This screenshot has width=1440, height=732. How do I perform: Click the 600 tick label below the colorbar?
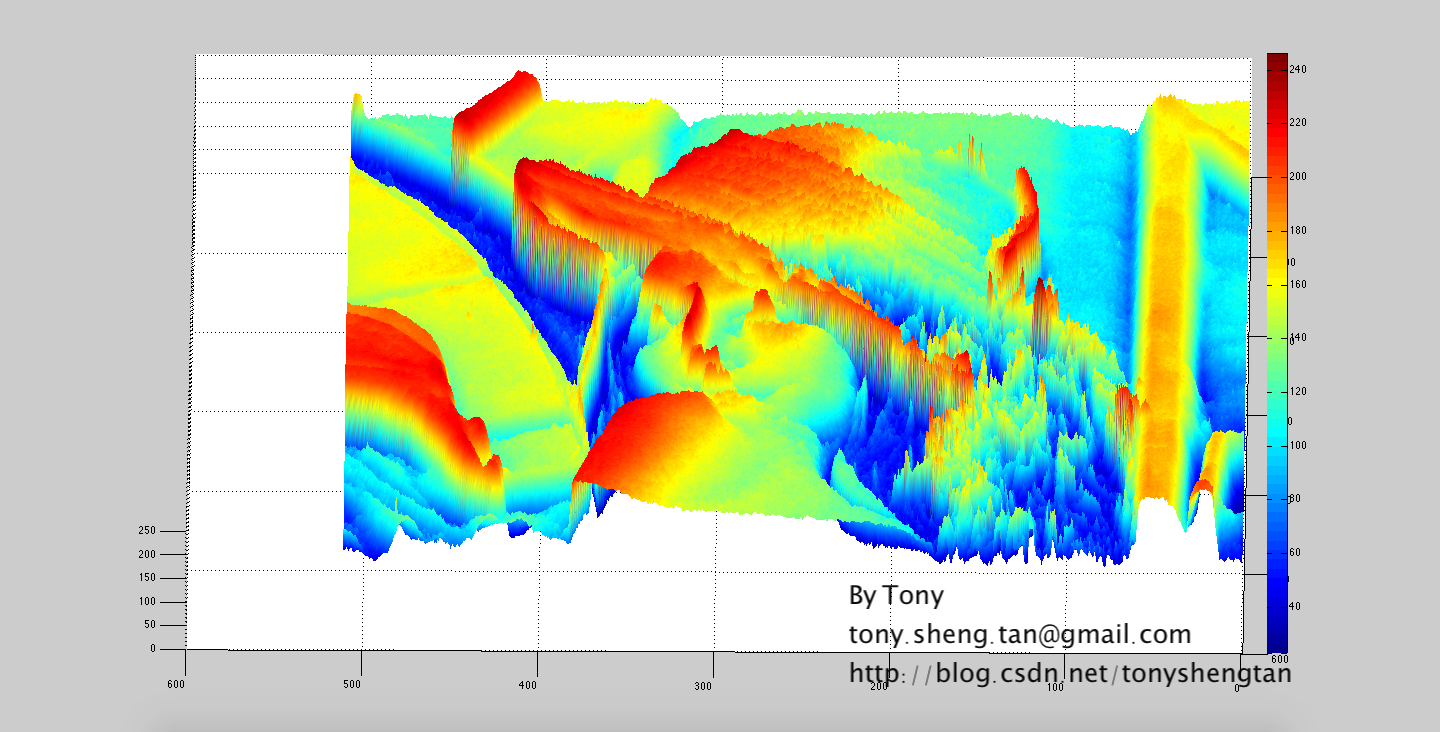1278,660
